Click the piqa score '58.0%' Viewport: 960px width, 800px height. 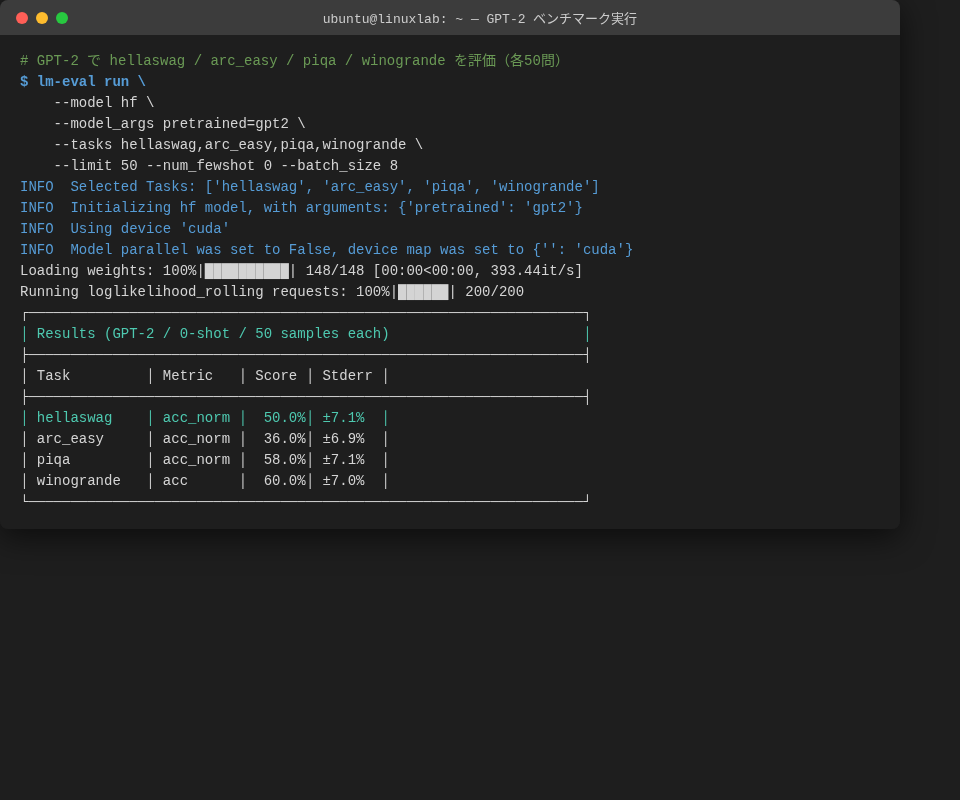285,460
